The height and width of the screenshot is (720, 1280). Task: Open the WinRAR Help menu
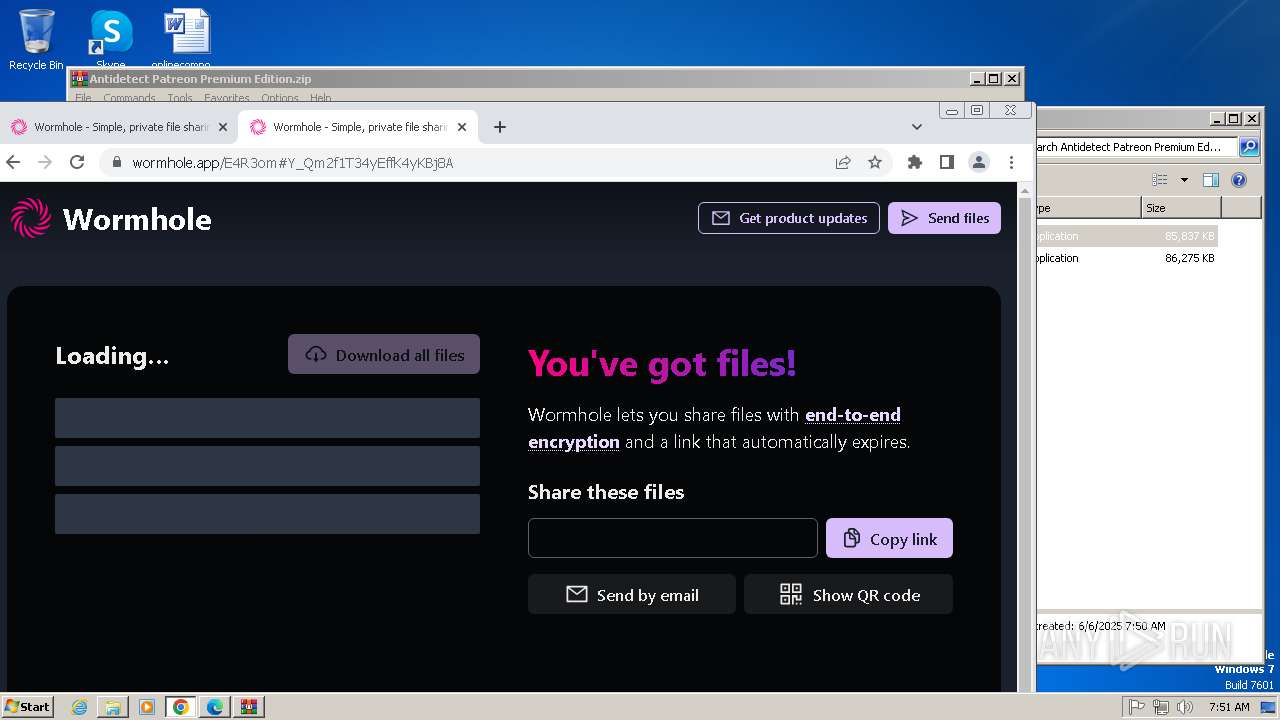click(x=320, y=98)
